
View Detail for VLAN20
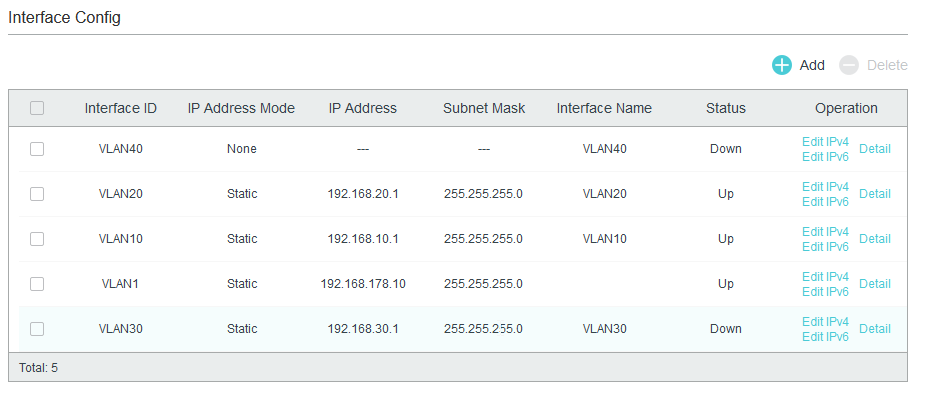coord(875,194)
